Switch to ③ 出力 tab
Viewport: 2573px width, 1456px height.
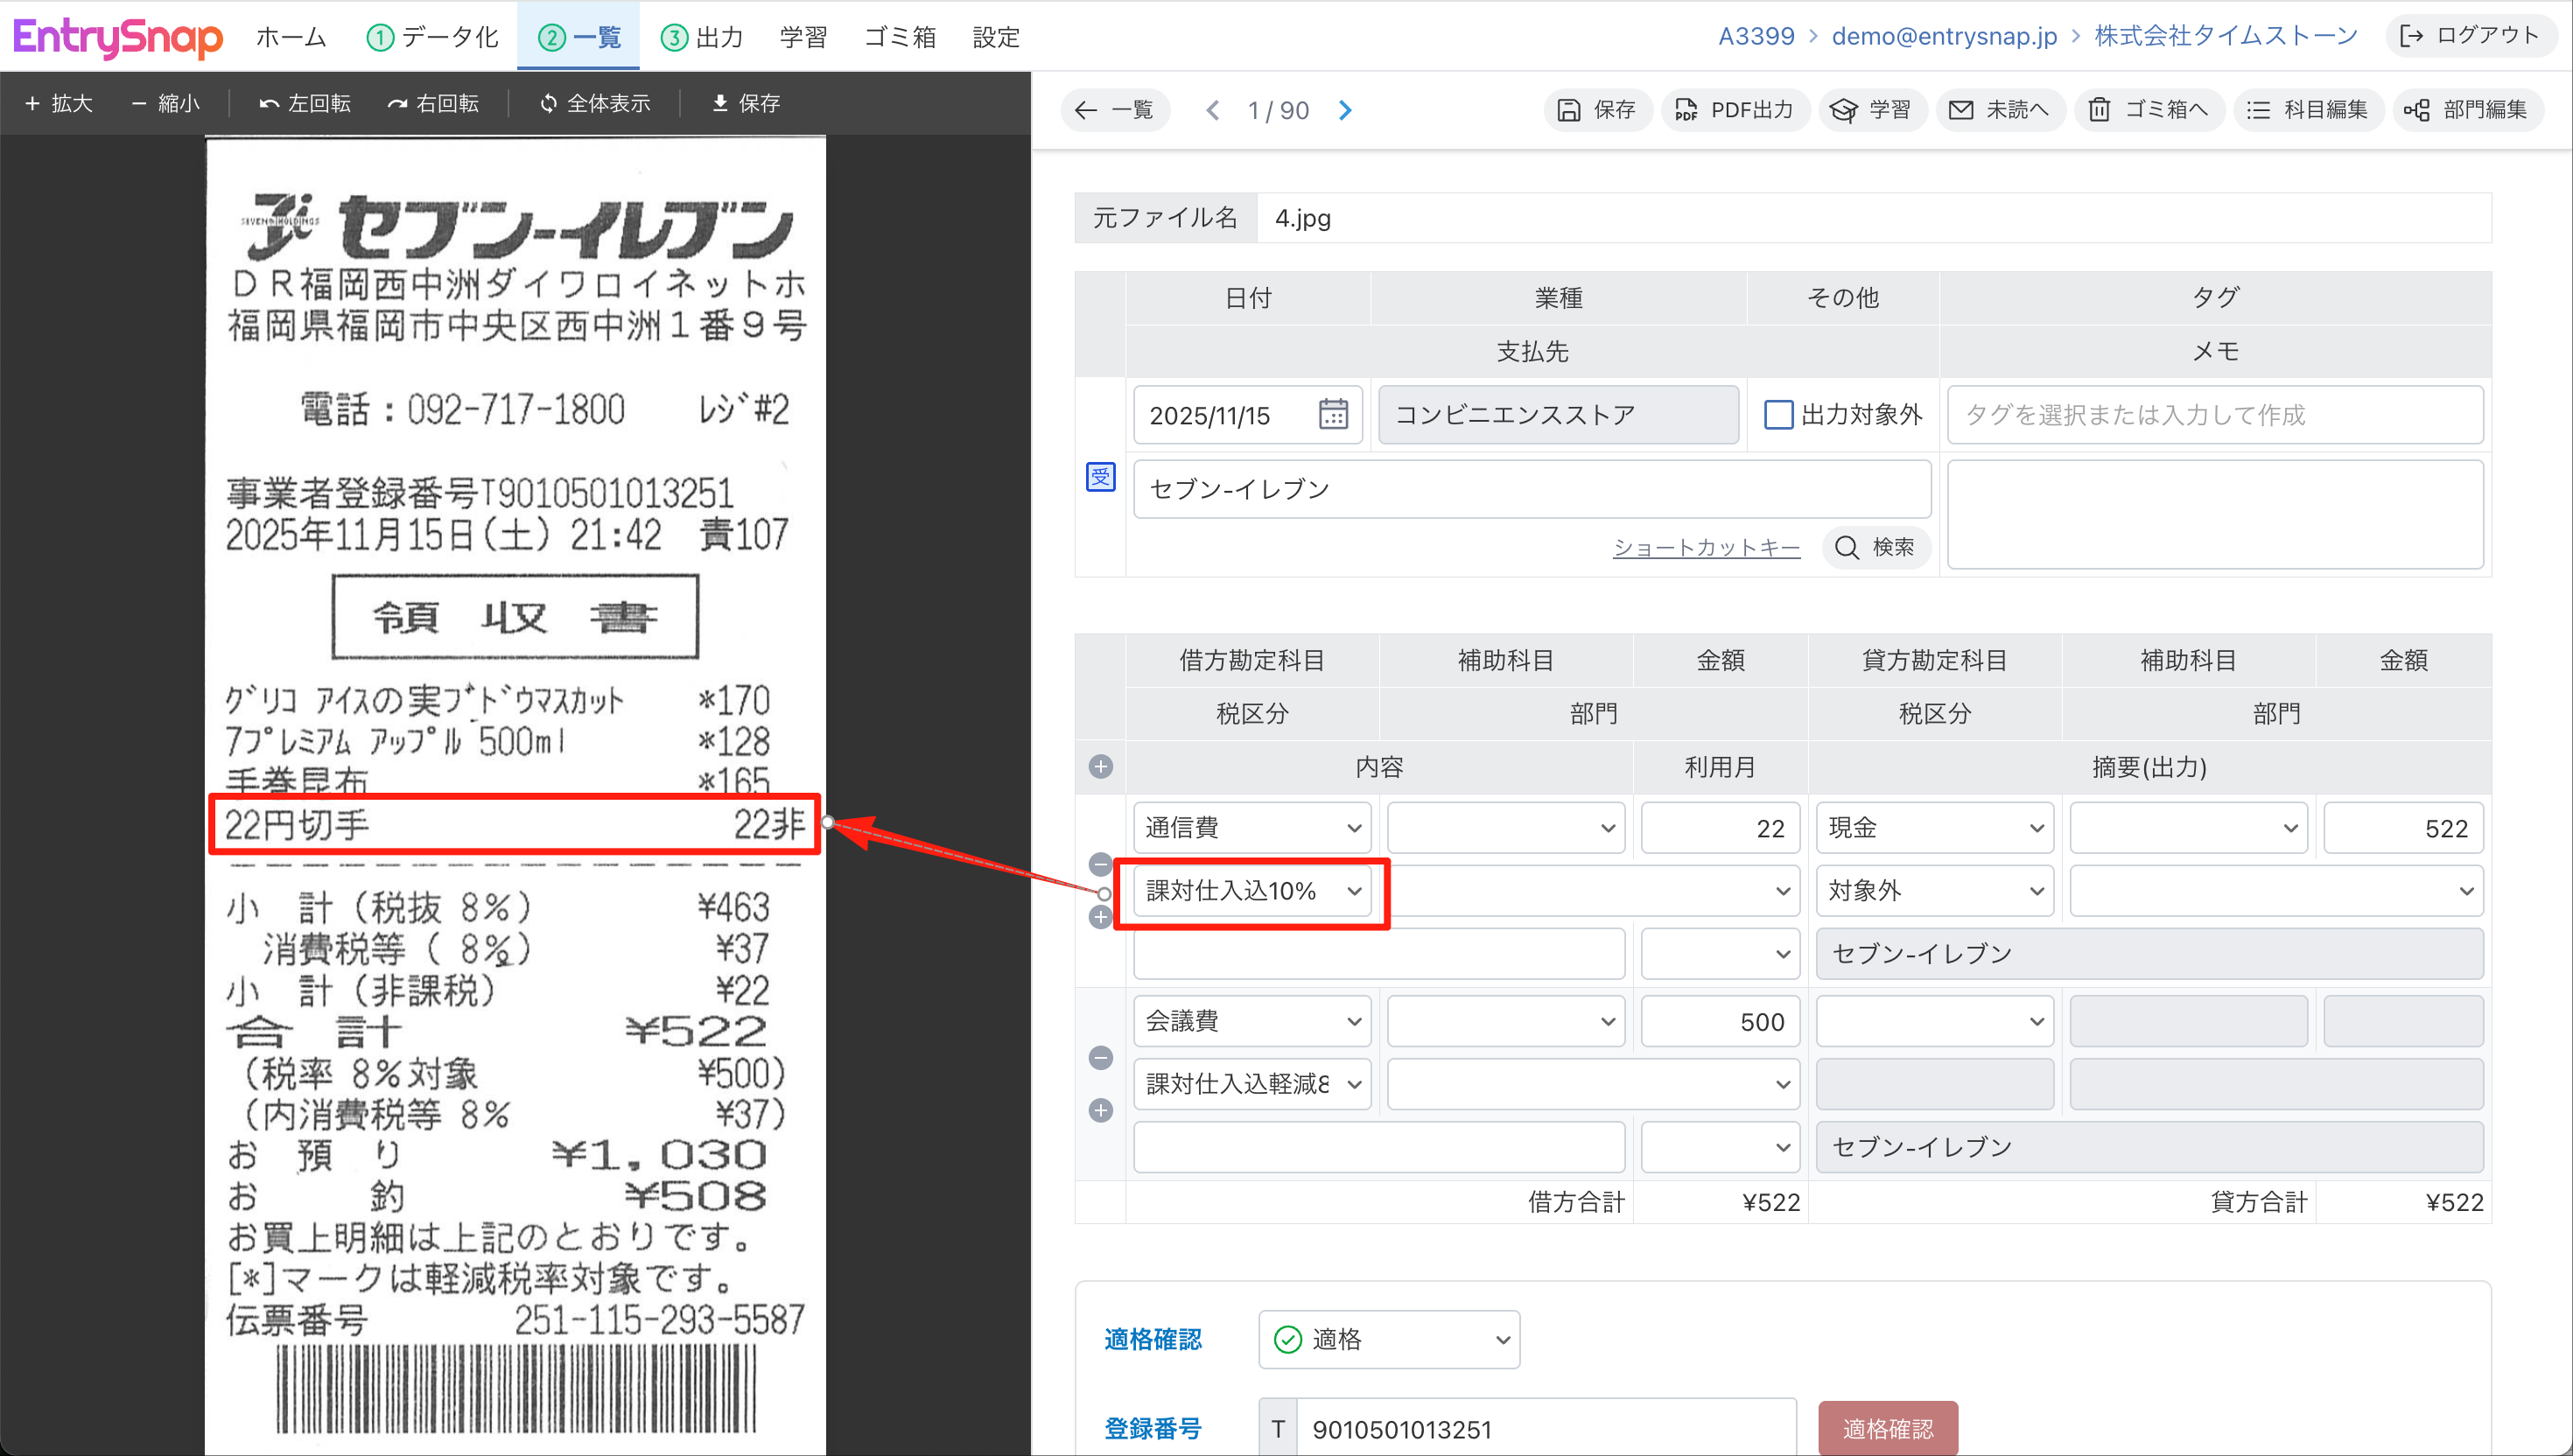702,37
